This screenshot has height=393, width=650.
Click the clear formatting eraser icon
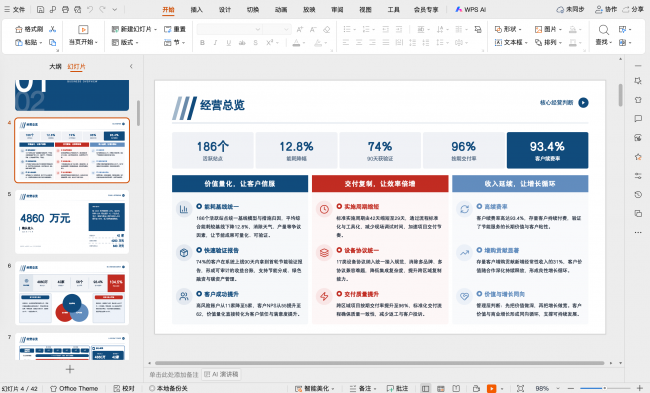327,29
